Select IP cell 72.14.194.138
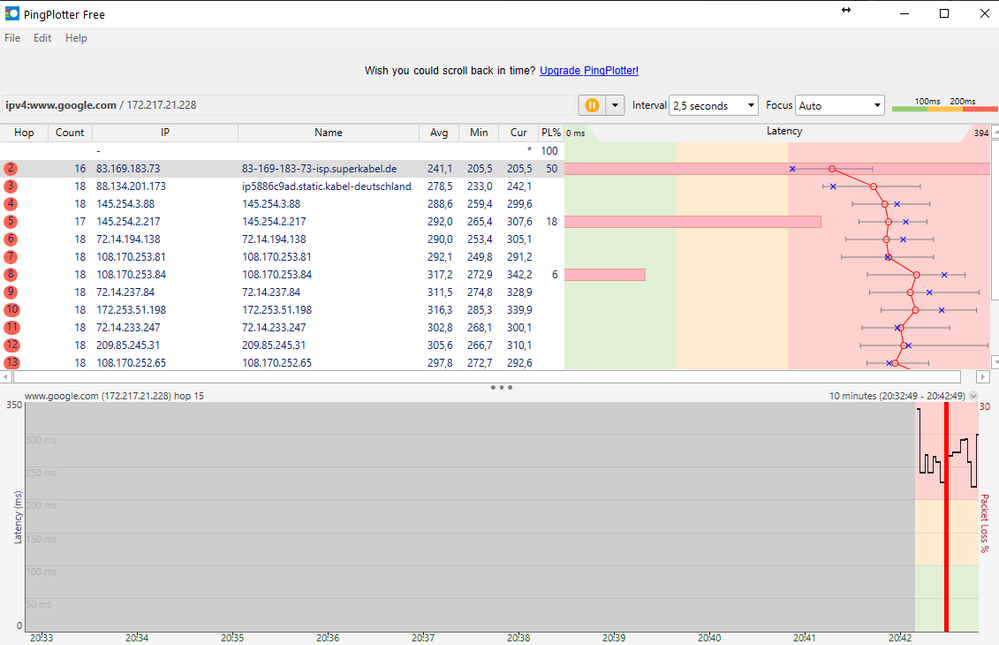999x645 pixels. tap(128, 239)
